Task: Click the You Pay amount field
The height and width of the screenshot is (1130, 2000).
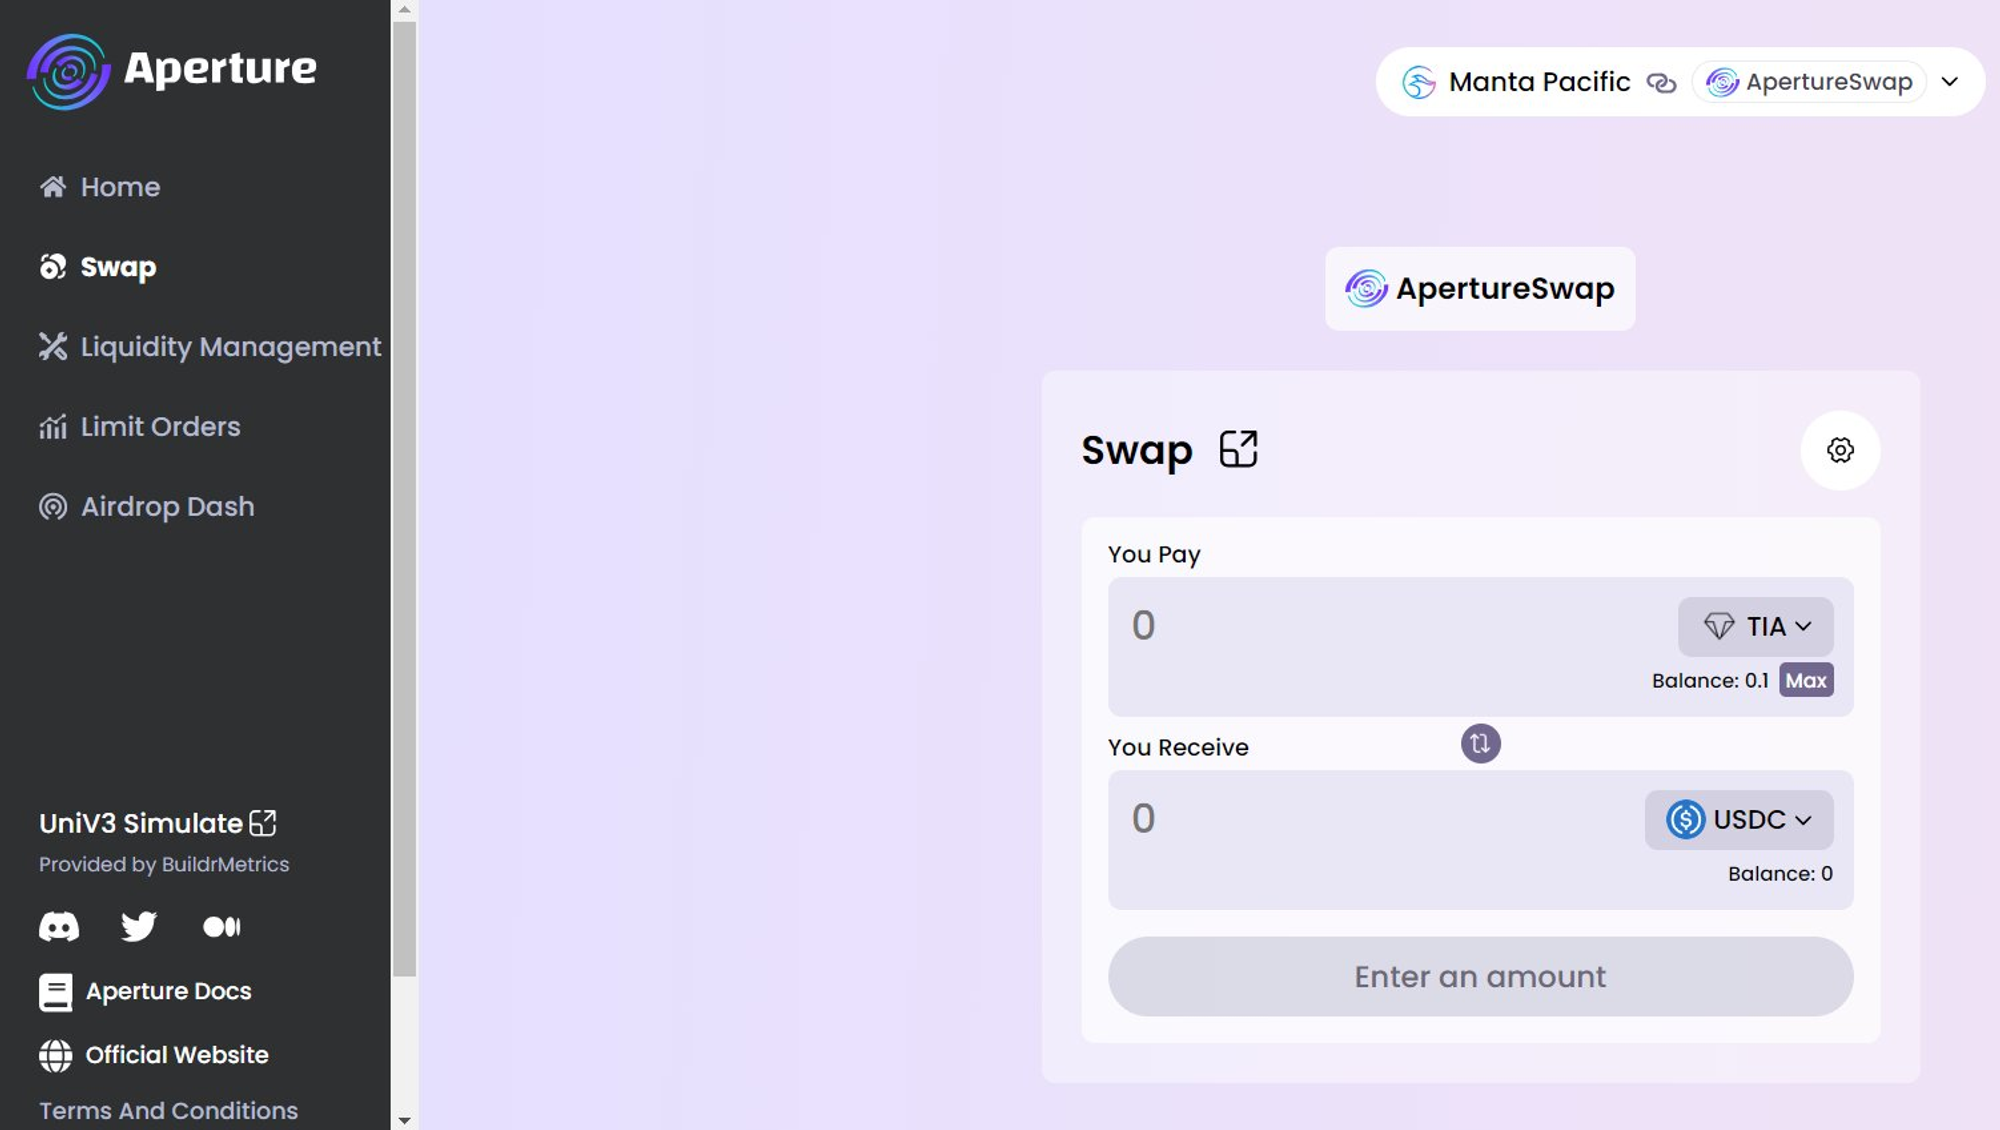Action: point(1390,627)
